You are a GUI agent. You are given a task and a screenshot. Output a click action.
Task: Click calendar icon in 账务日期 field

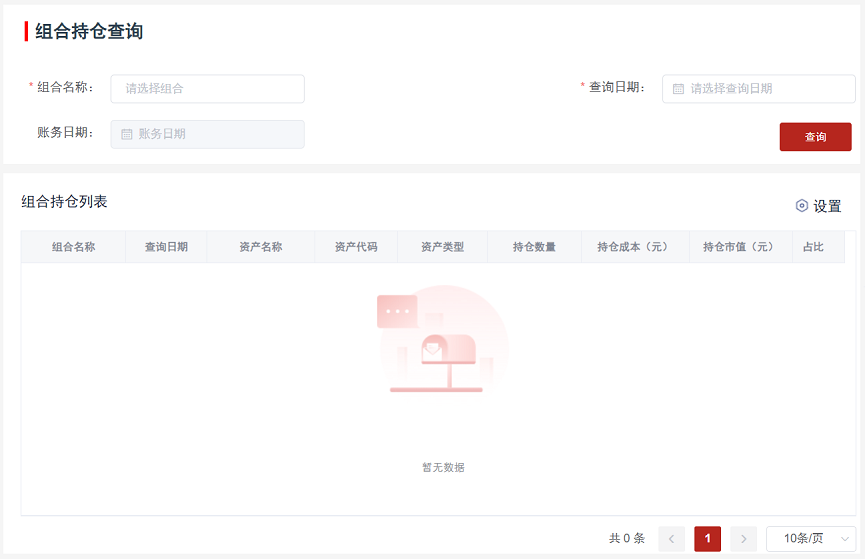(x=127, y=134)
